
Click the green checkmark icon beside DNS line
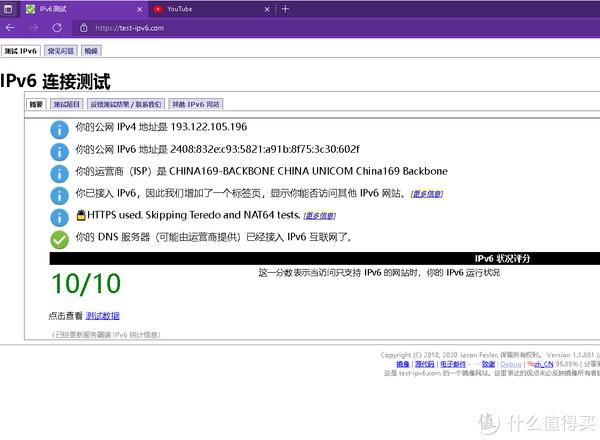(x=59, y=240)
